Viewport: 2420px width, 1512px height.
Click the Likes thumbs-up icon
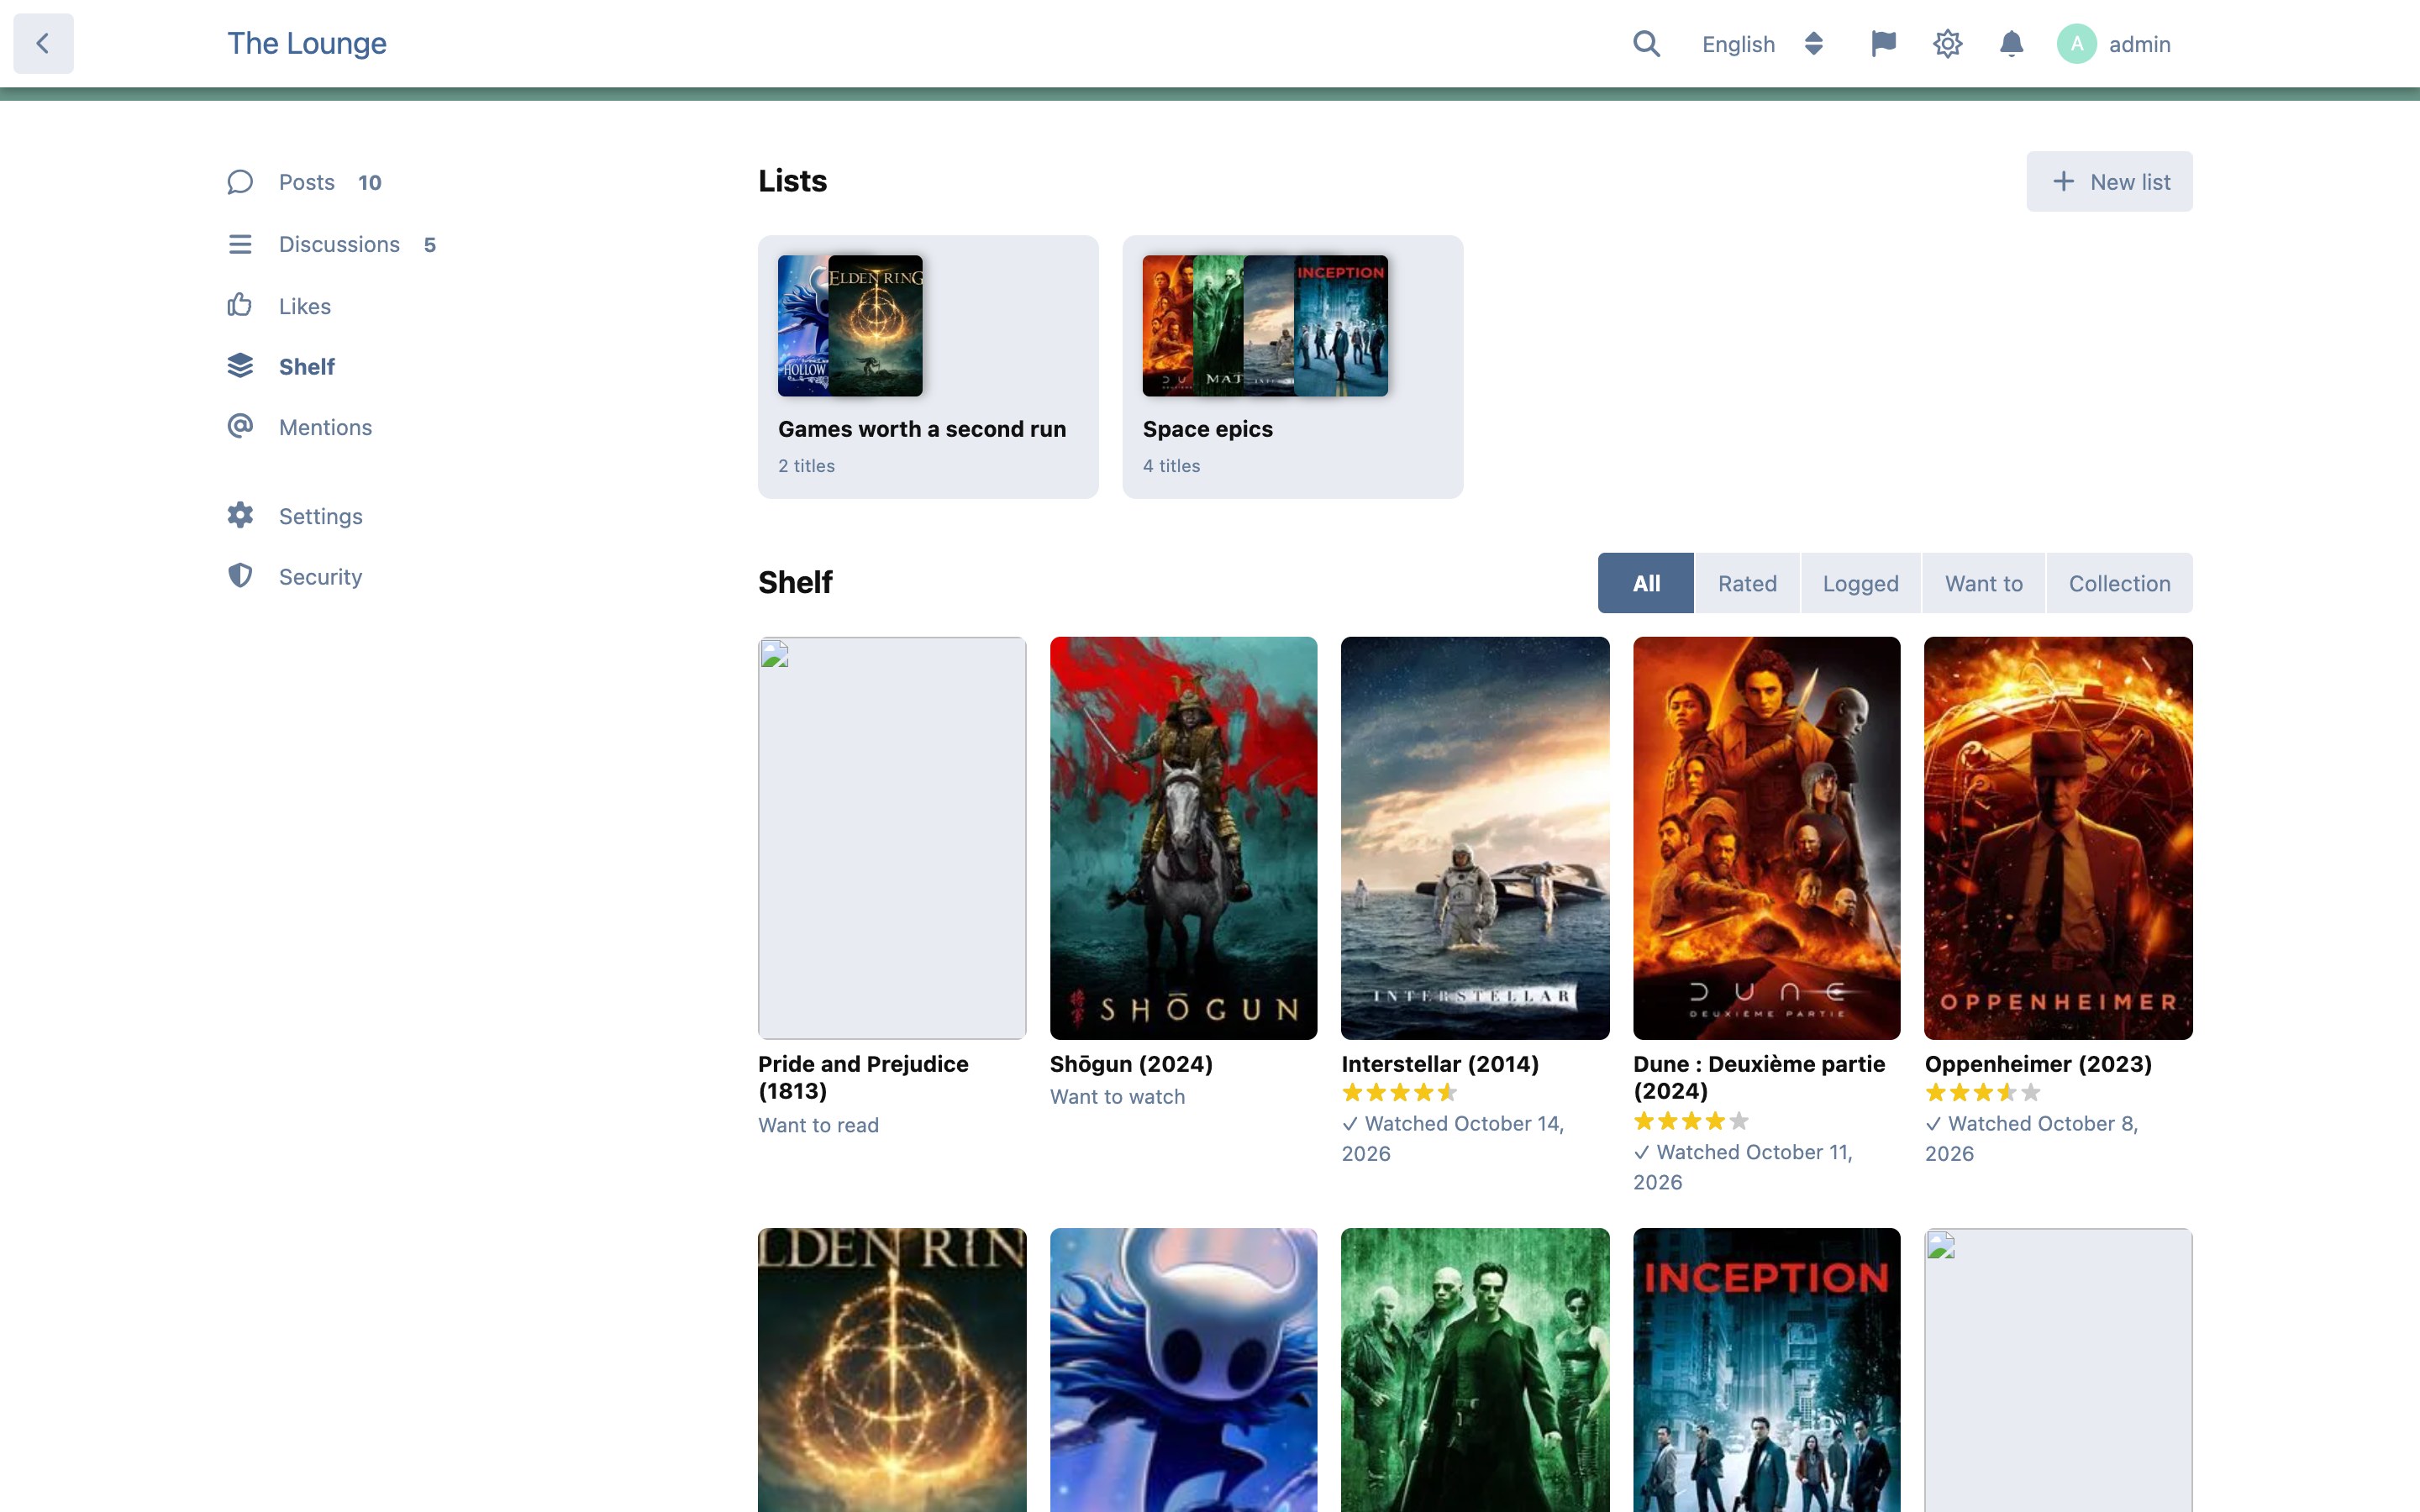pyautogui.click(x=240, y=305)
